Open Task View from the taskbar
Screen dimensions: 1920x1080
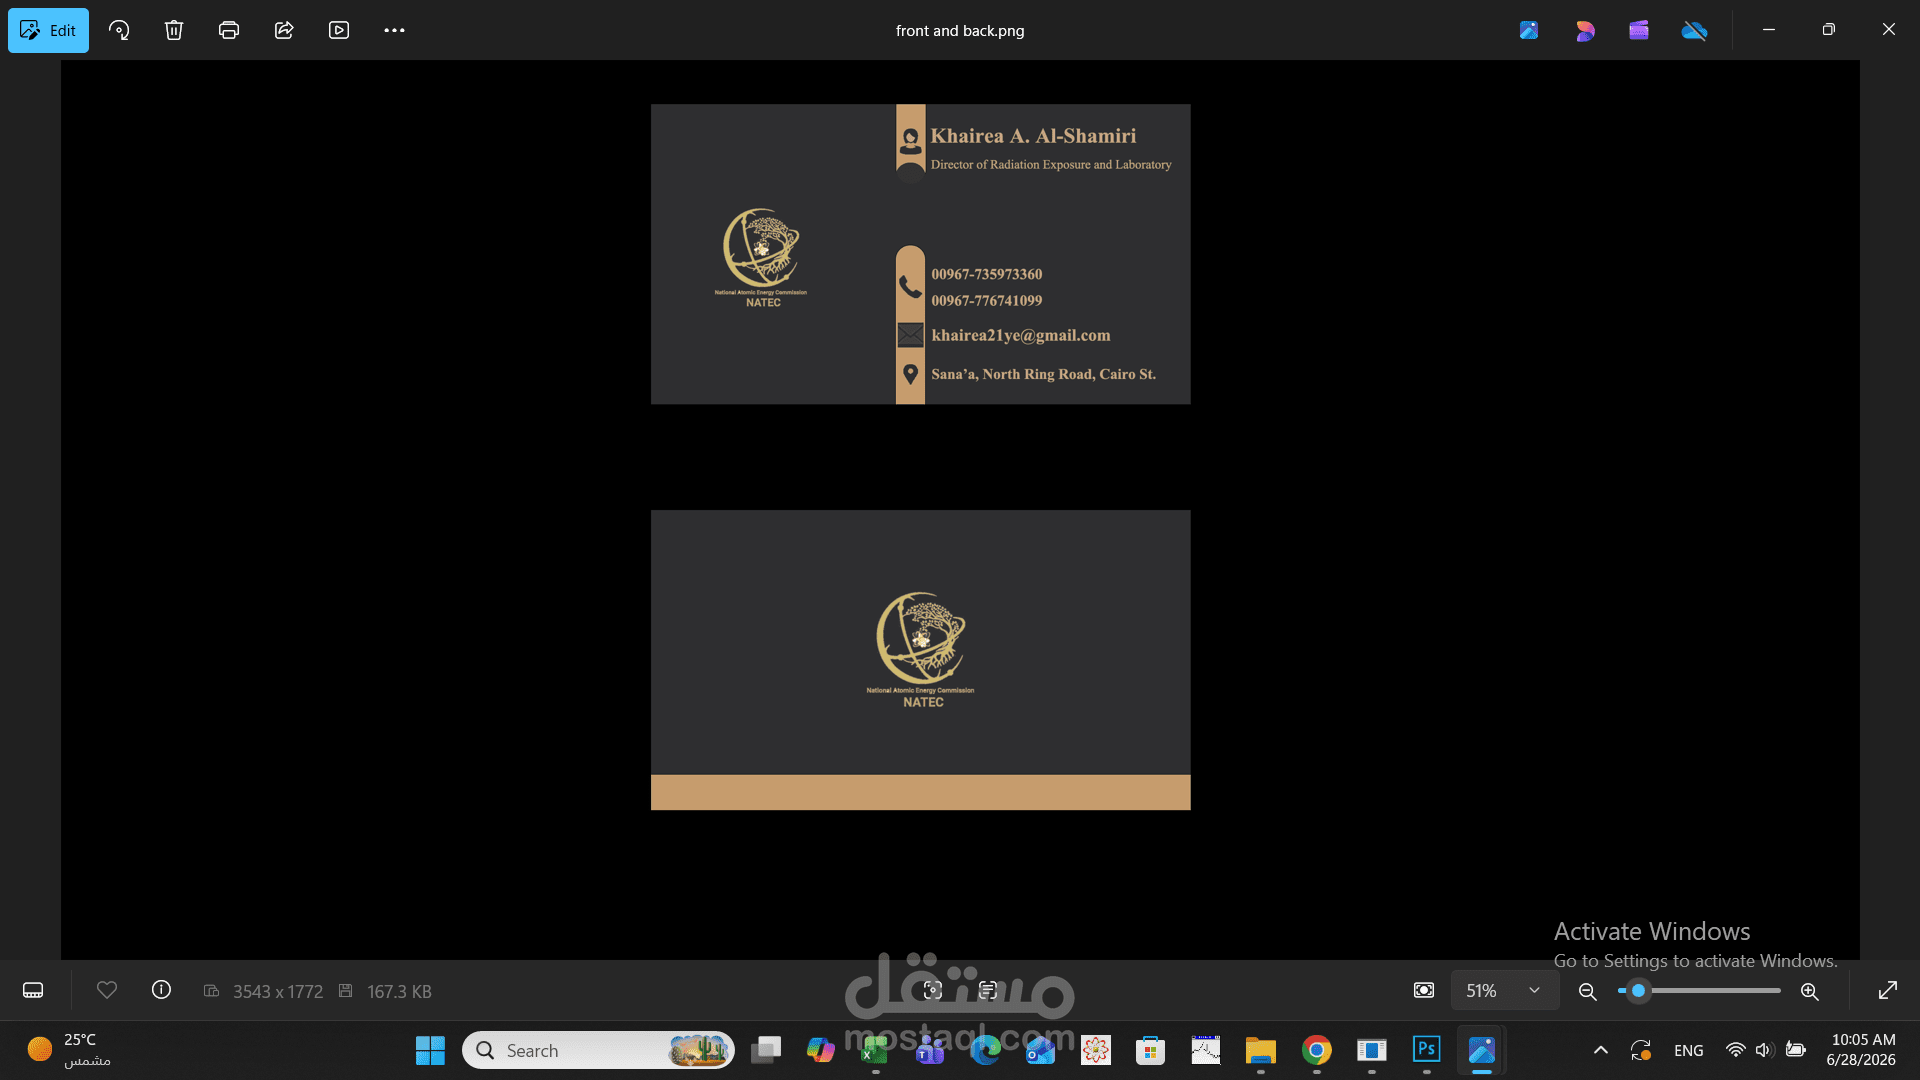(x=766, y=1050)
